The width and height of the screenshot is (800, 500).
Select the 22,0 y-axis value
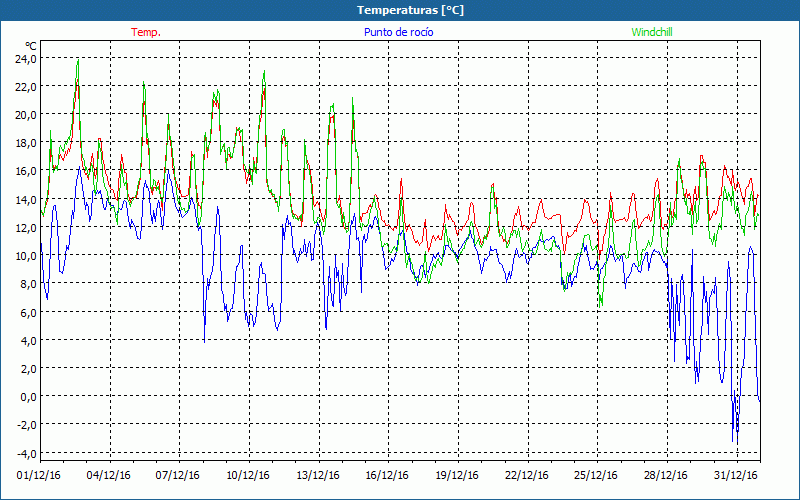[26, 86]
